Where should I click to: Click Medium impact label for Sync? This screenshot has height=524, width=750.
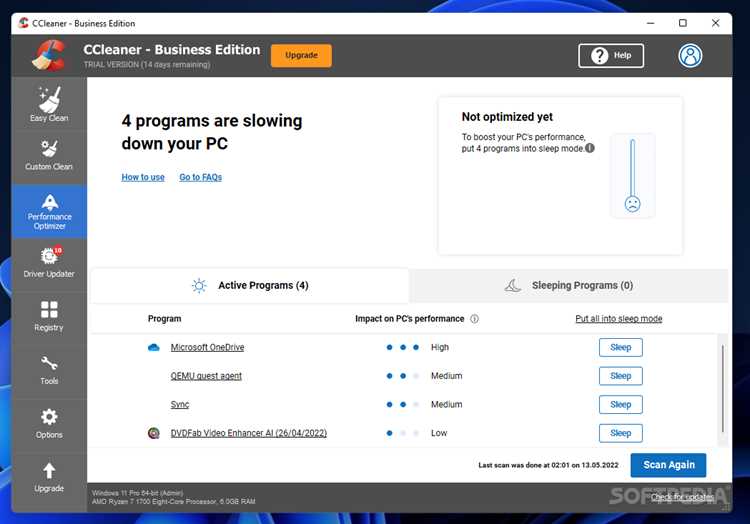446,404
